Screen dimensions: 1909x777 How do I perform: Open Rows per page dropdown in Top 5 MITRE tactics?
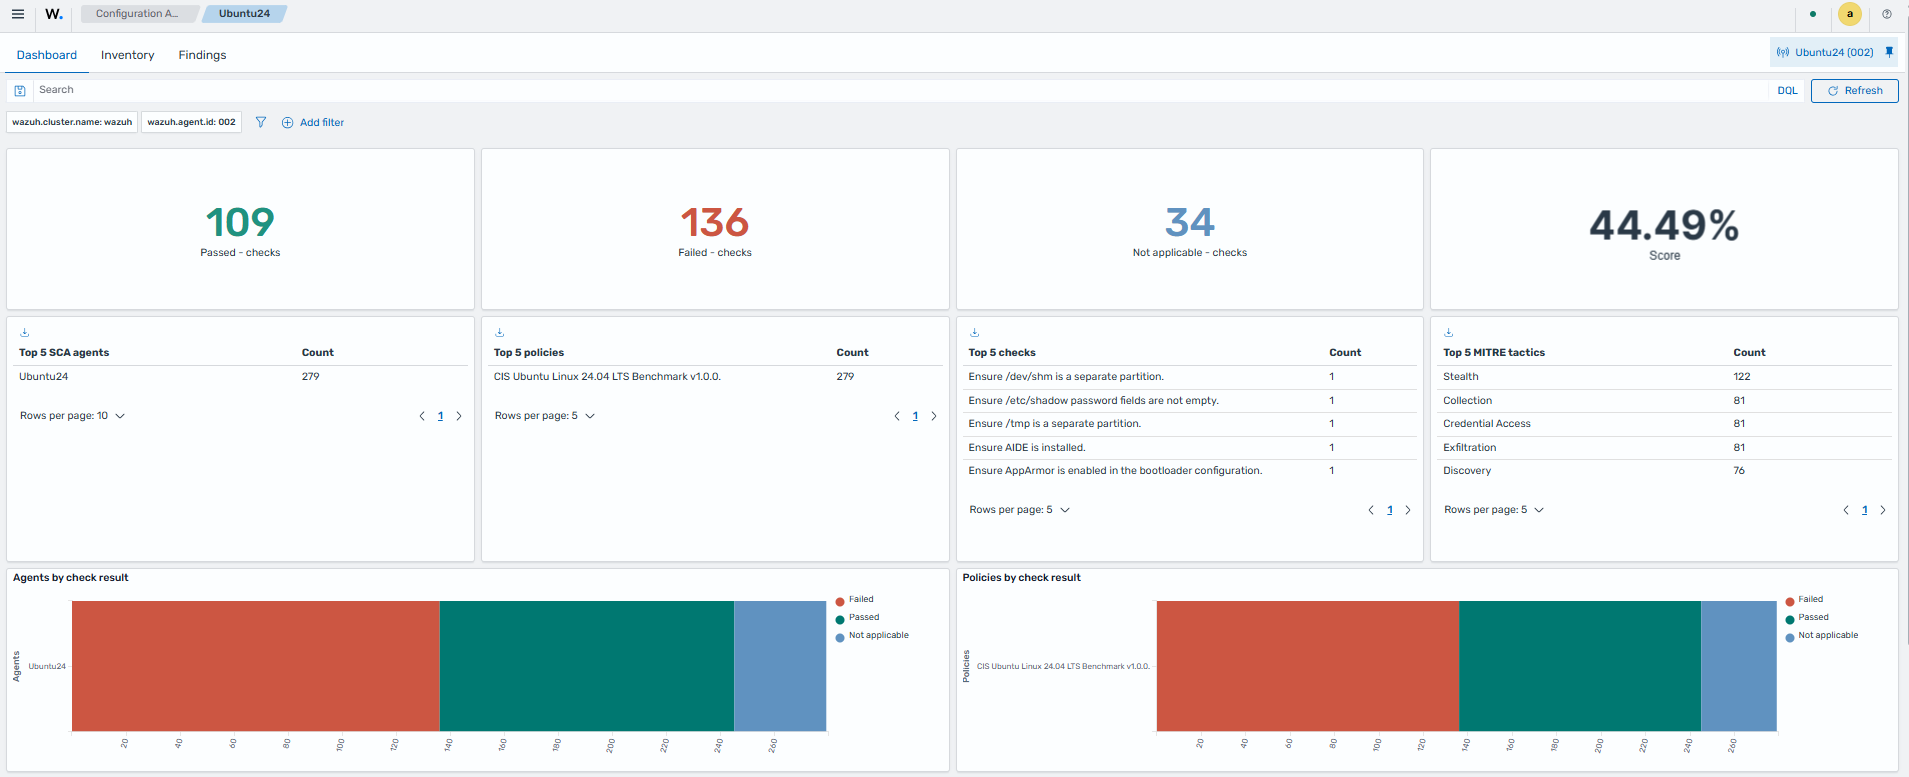(1494, 510)
